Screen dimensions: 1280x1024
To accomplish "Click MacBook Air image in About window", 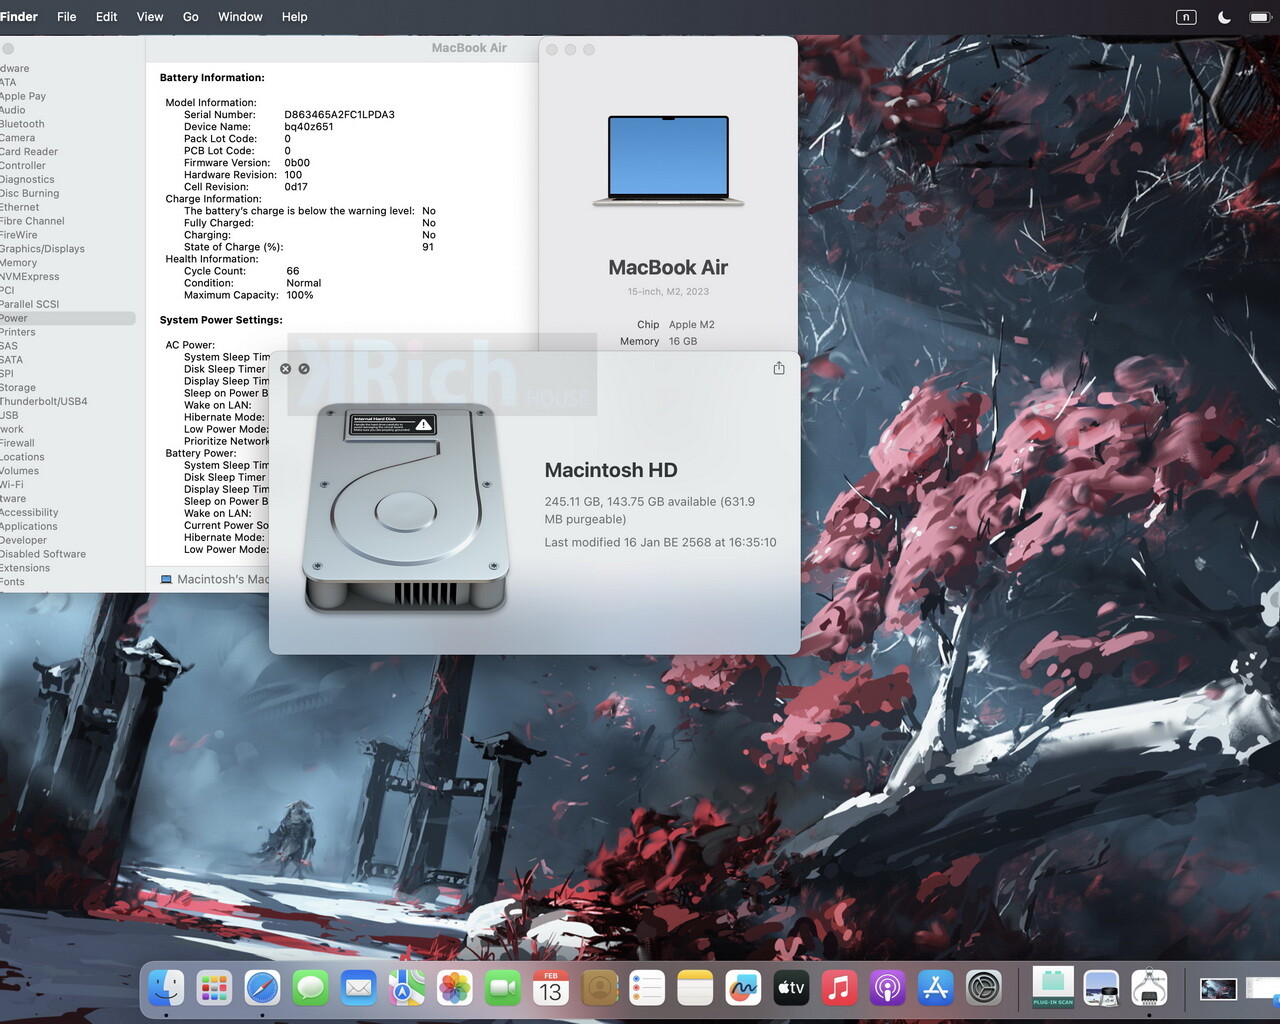I will [668, 161].
